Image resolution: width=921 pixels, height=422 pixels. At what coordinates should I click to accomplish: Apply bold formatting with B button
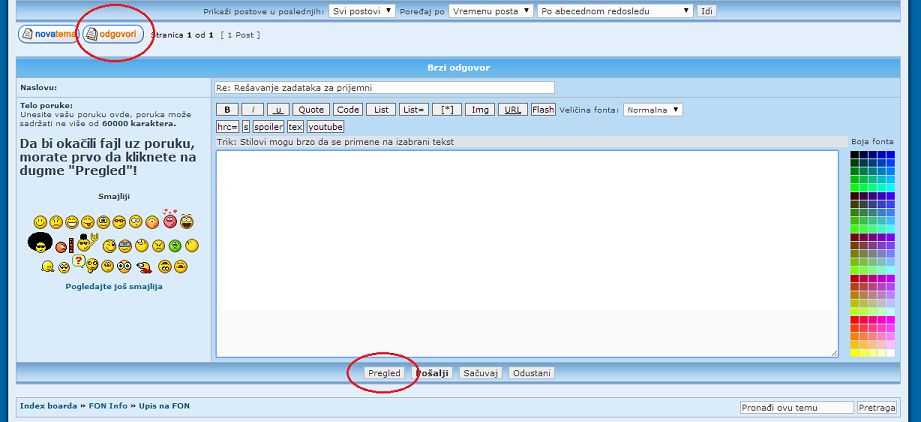(x=227, y=110)
